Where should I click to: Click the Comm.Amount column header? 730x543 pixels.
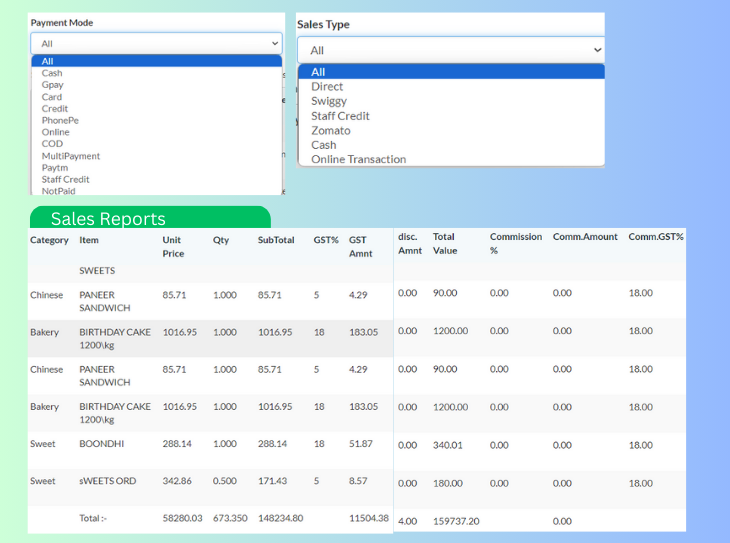585,237
